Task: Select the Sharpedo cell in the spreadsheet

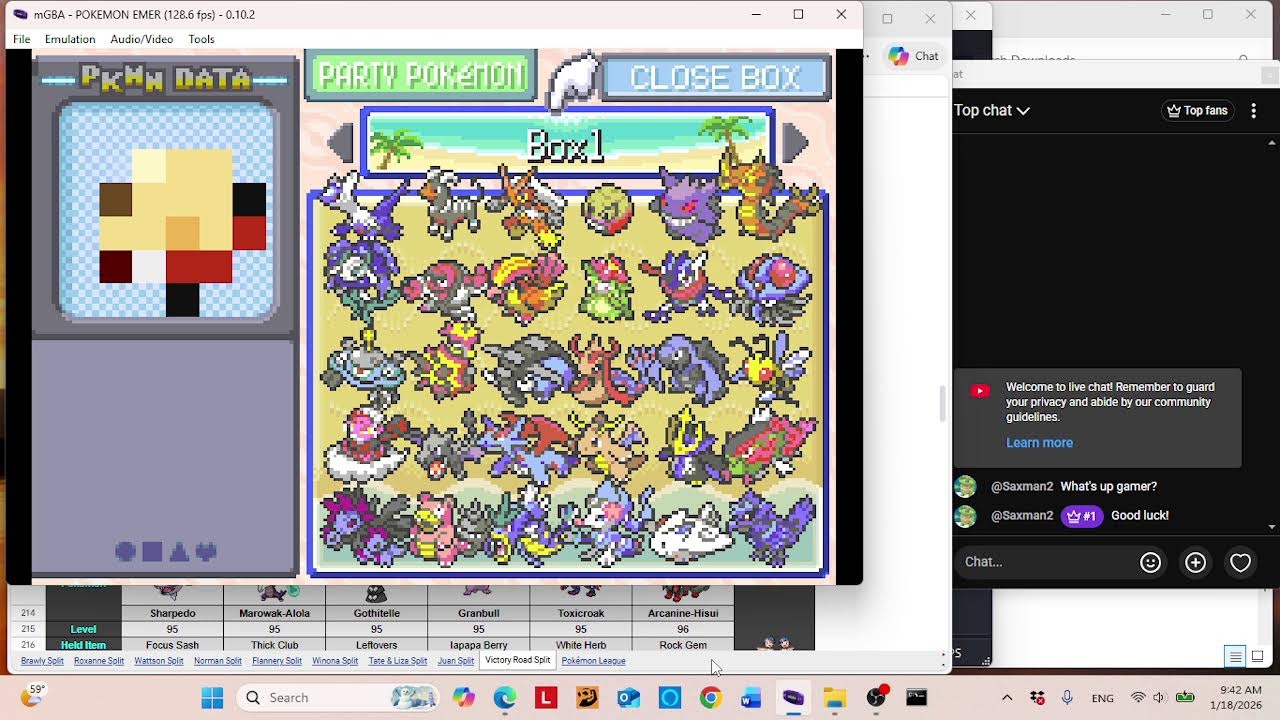Action: click(173, 613)
